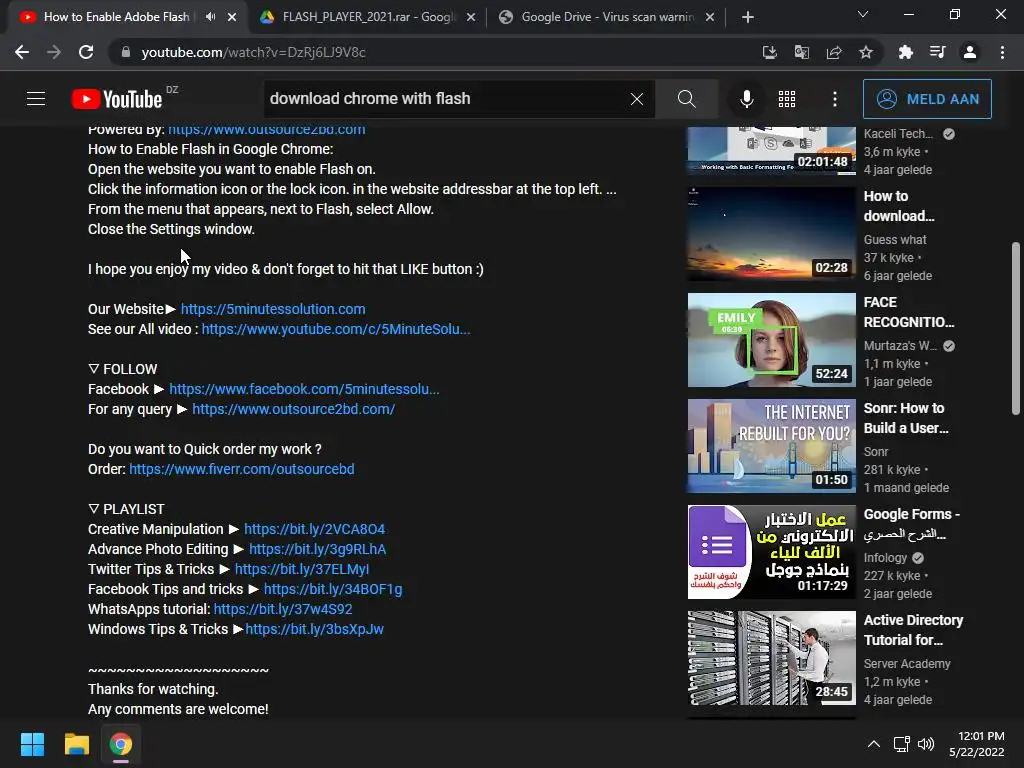Close the How to Enable Adobe Flash tab

pyautogui.click(x=232, y=18)
